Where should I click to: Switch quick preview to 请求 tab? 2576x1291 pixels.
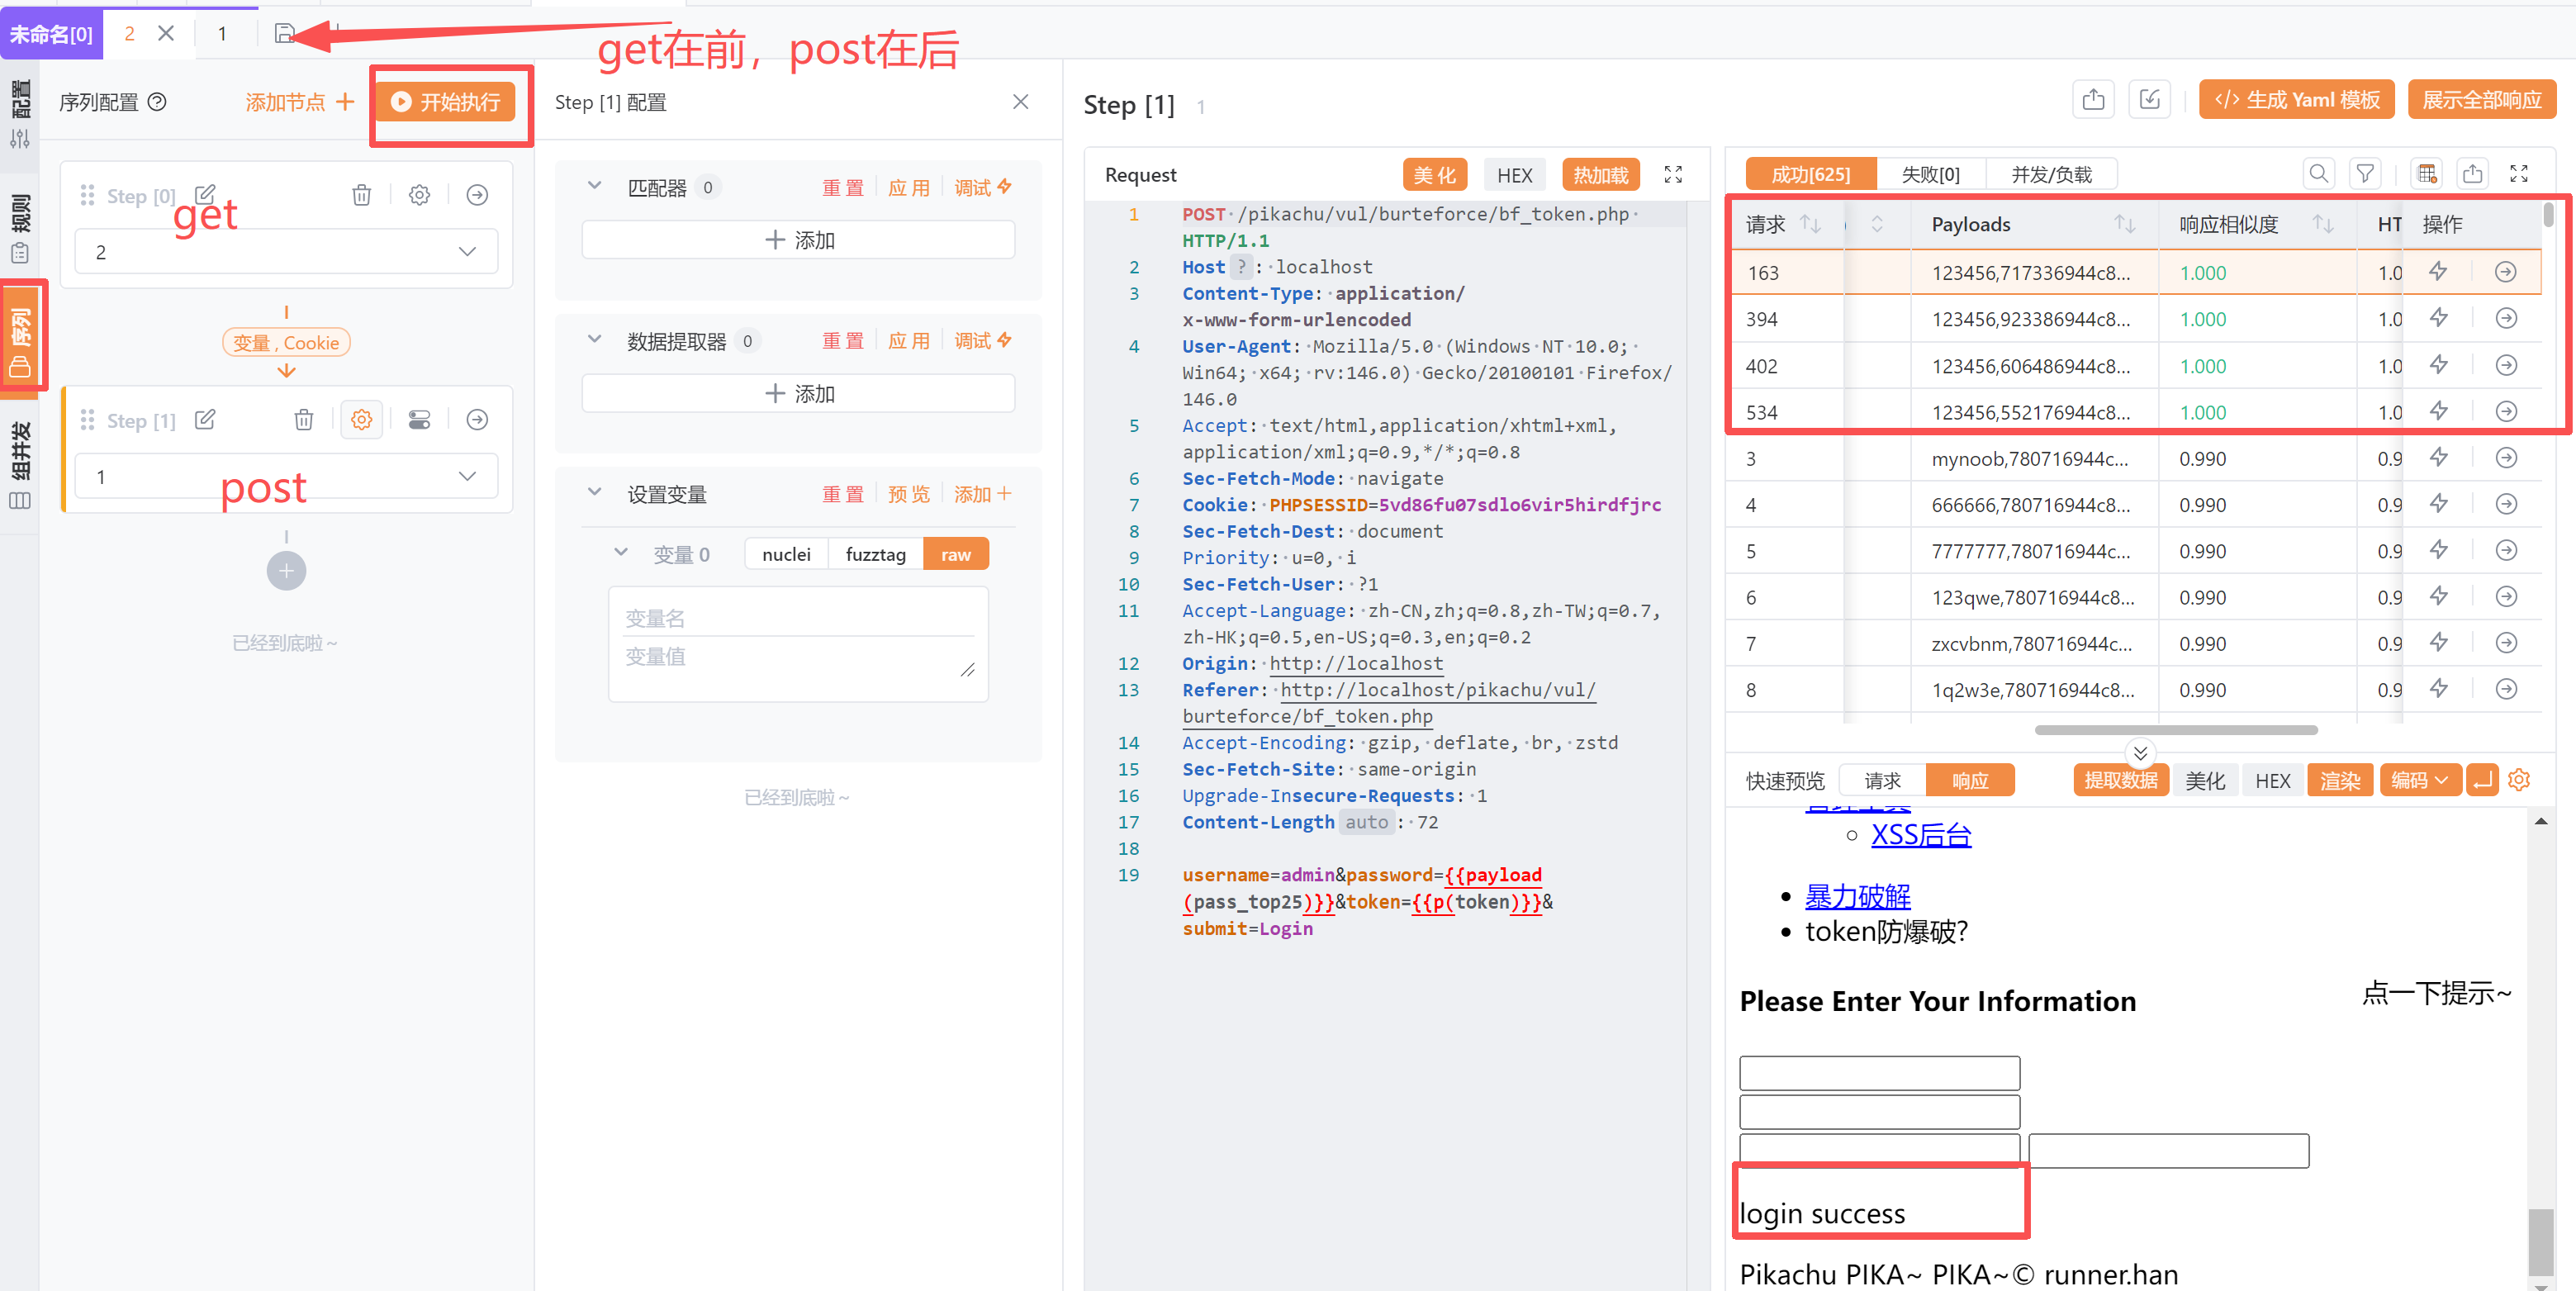[1882, 780]
